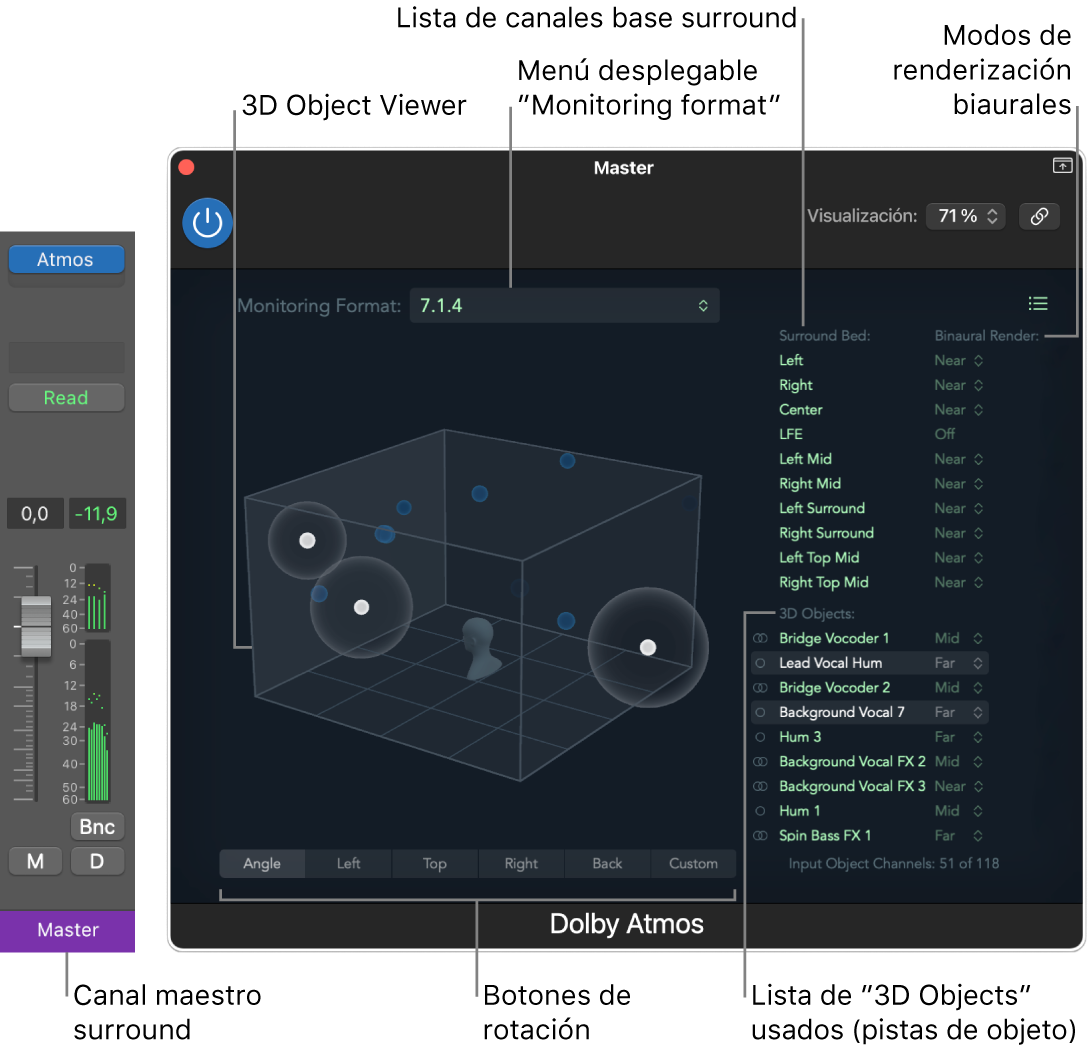Click the stereo icon beside Background Vocal FX 2
This screenshot has width=1088, height=1053.
(x=760, y=761)
